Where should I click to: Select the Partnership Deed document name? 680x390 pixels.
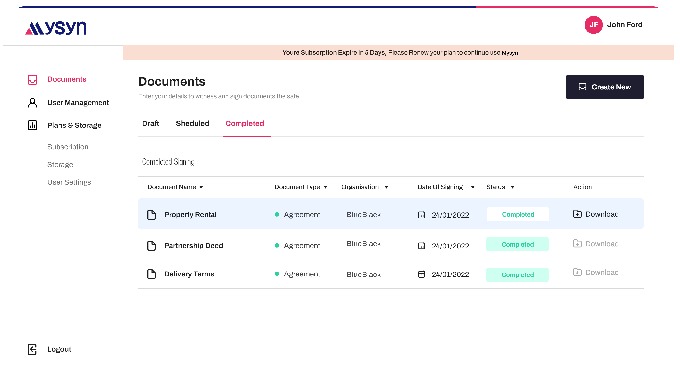click(x=193, y=246)
